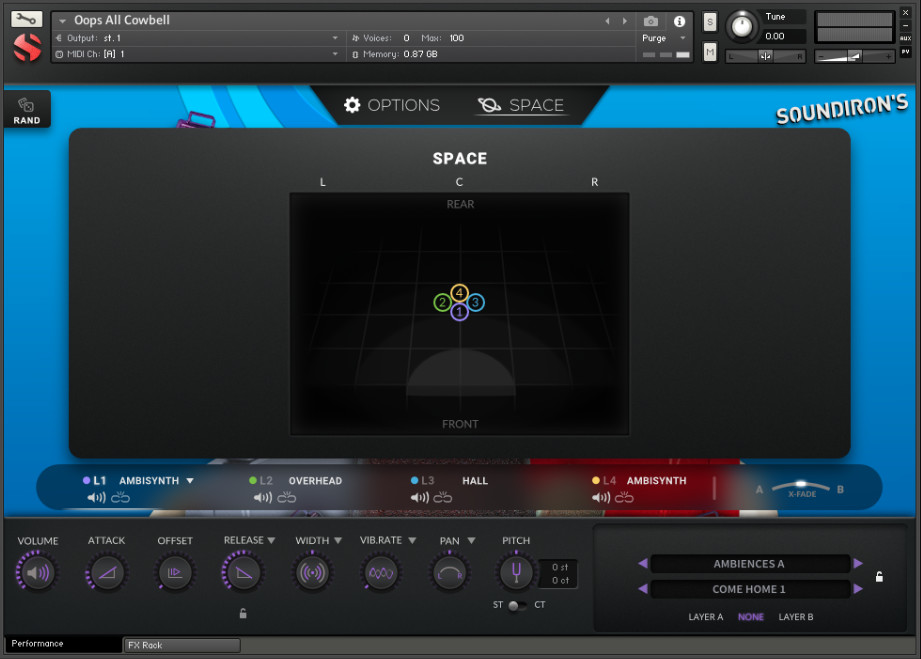
Task: Click the lock icon below Release
Action: pyautogui.click(x=243, y=613)
